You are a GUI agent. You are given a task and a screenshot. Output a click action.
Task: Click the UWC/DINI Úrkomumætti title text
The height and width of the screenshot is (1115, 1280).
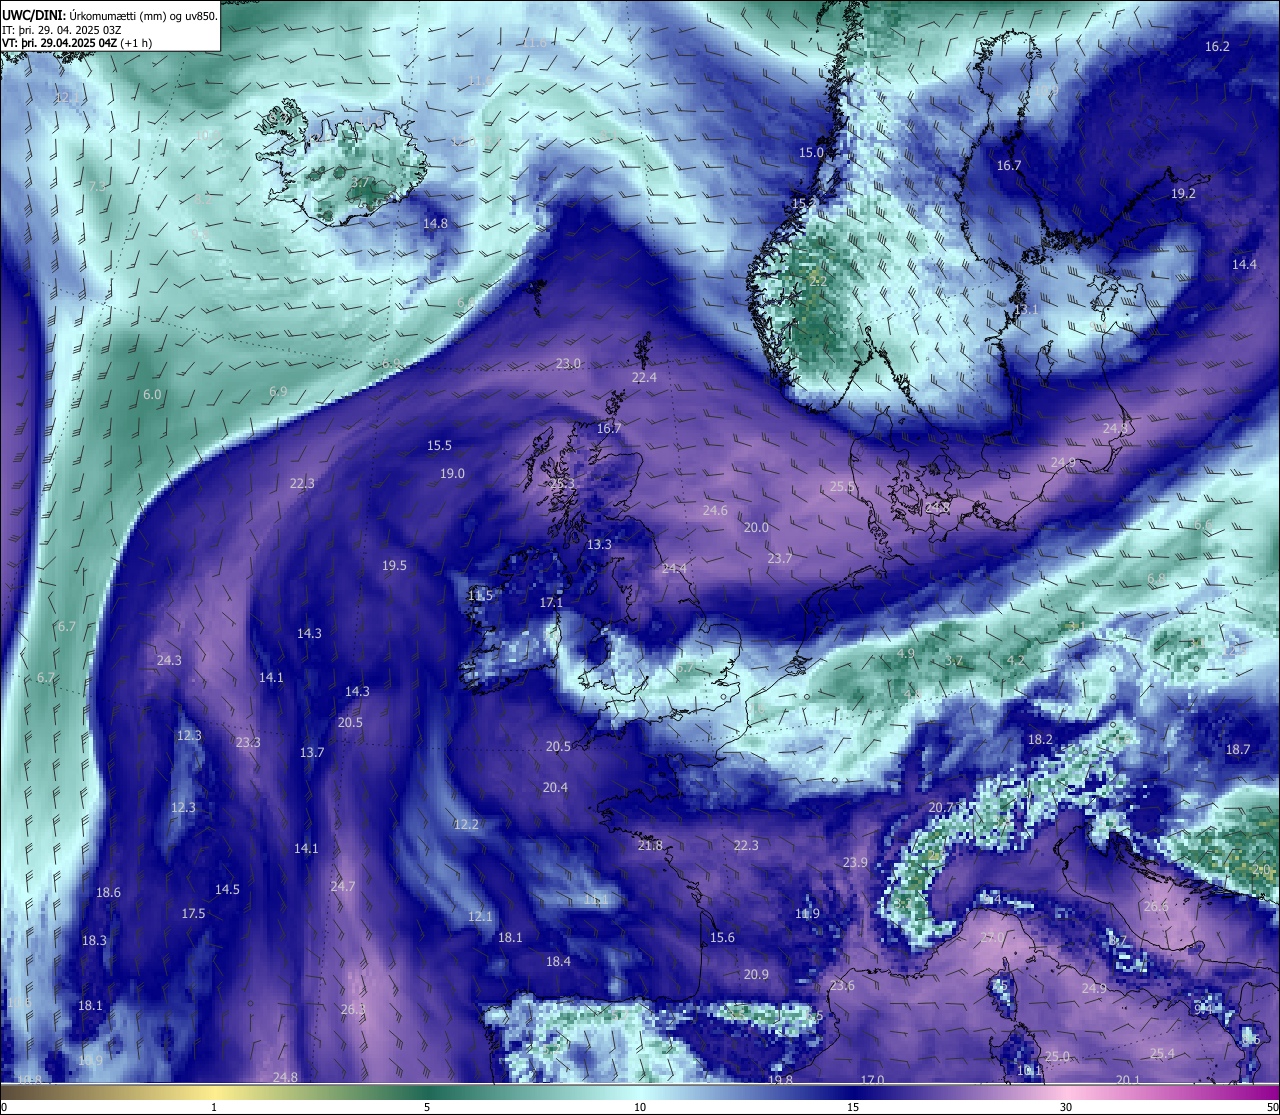point(110,15)
